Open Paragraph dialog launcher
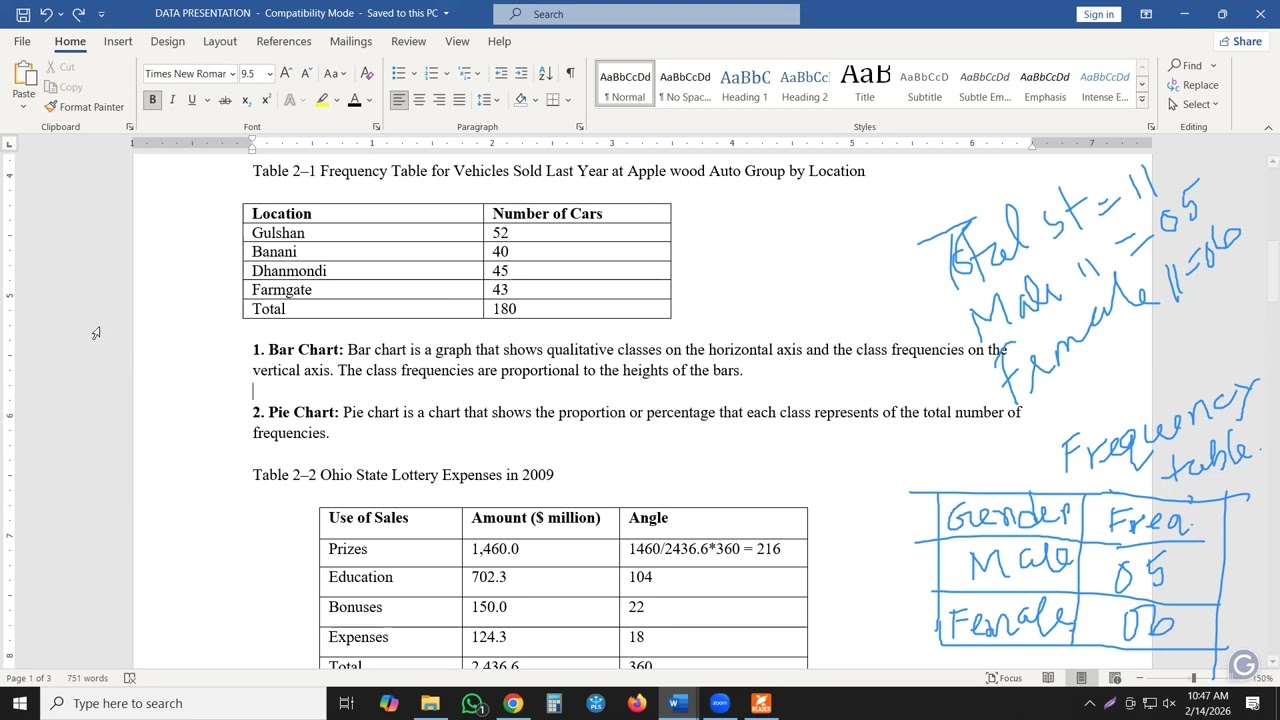 pyautogui.click(x=580, y=127)
